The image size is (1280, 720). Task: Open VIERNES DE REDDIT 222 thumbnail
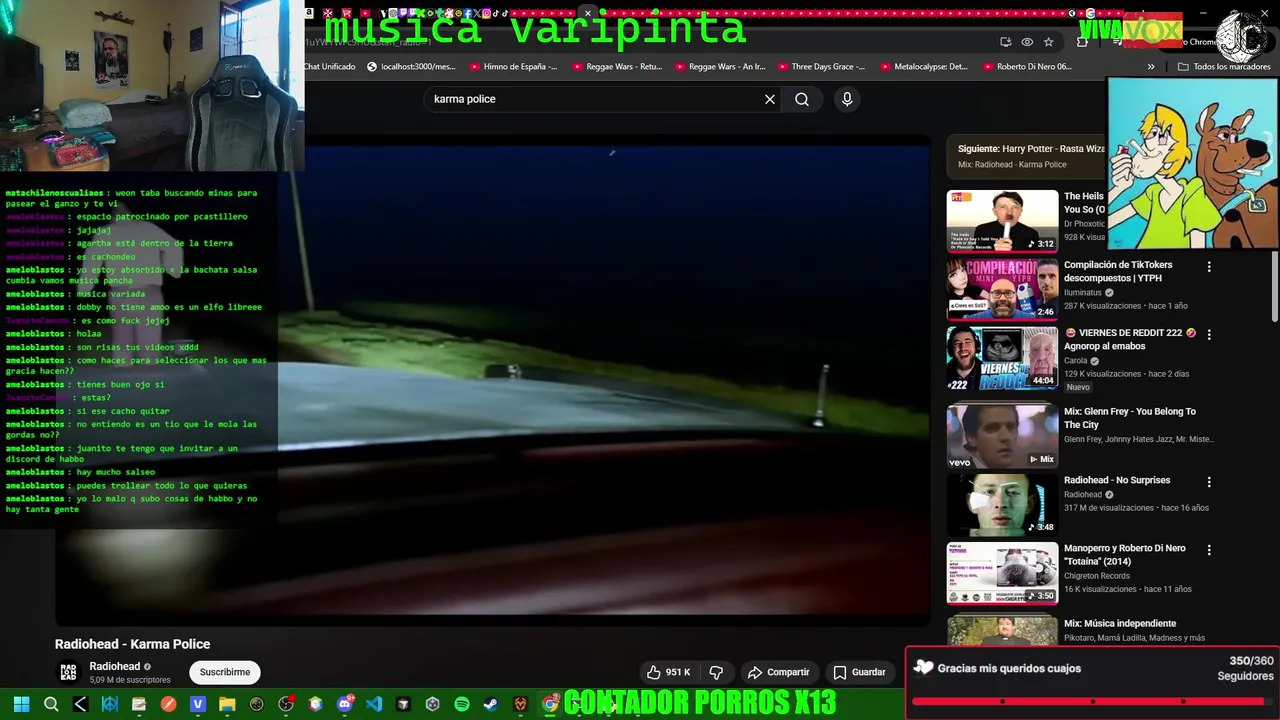coord(1002,357)
